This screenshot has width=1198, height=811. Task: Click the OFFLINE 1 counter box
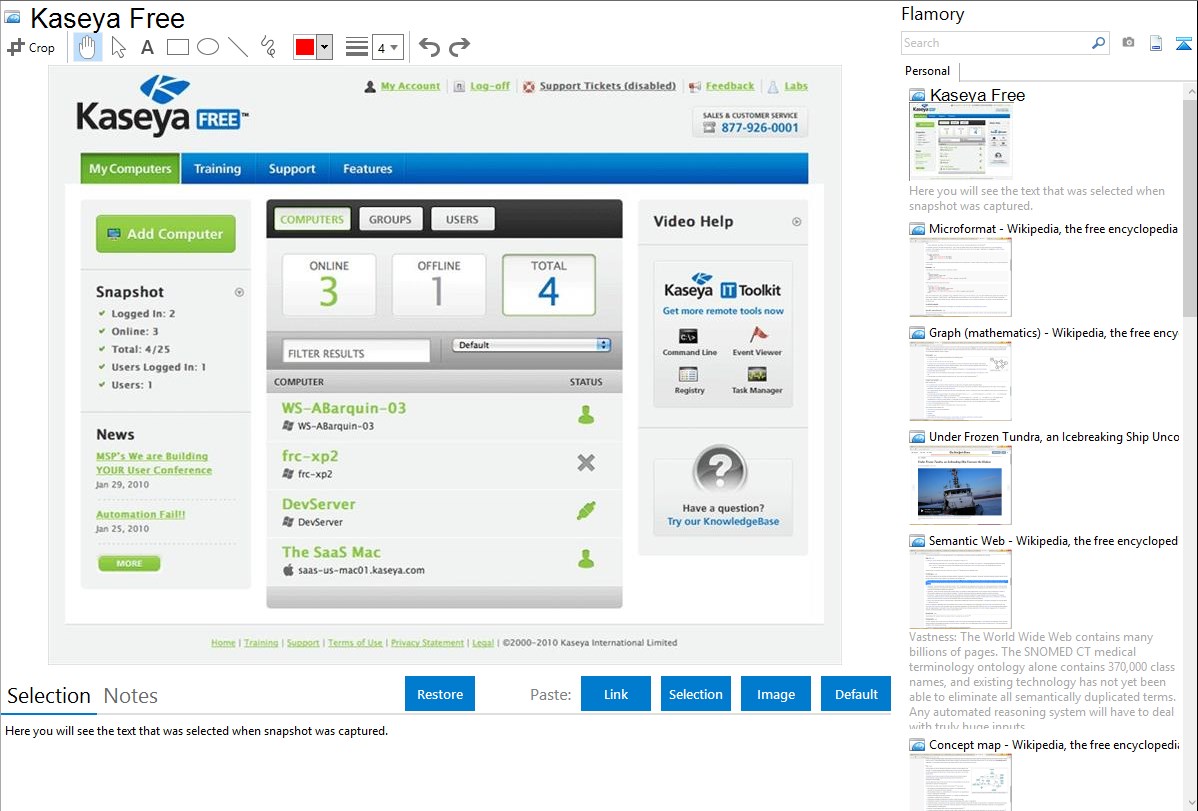tap(439, 285)
